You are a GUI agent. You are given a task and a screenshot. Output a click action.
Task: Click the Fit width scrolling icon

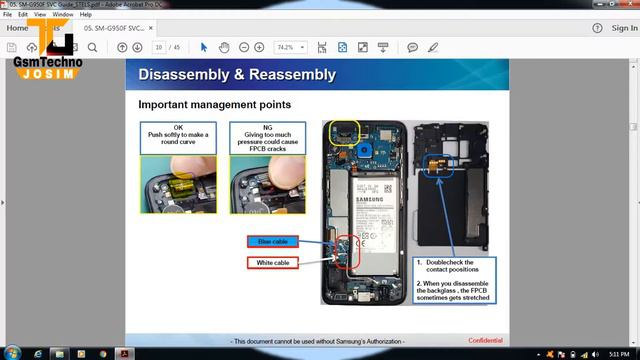click(322, 47)
